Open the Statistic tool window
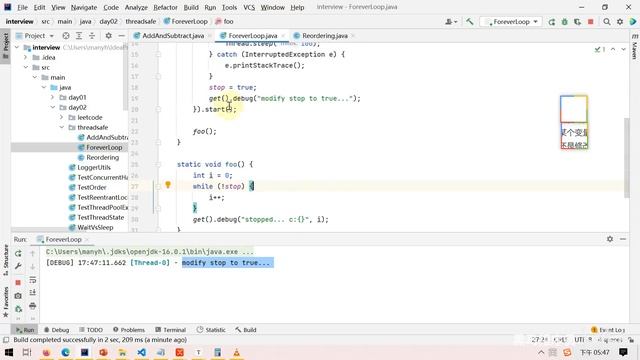This screenshot has height=360, width=640. click(x=211, y=330)
